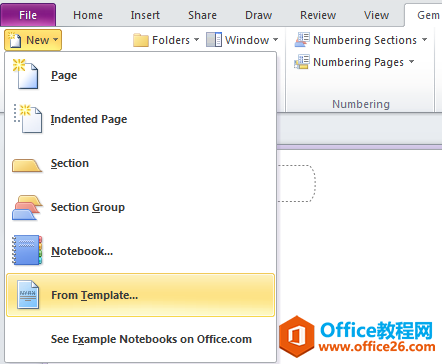Click the Section Group stacked tabs icon
442x364 pixels.
[x=27, y=208]
